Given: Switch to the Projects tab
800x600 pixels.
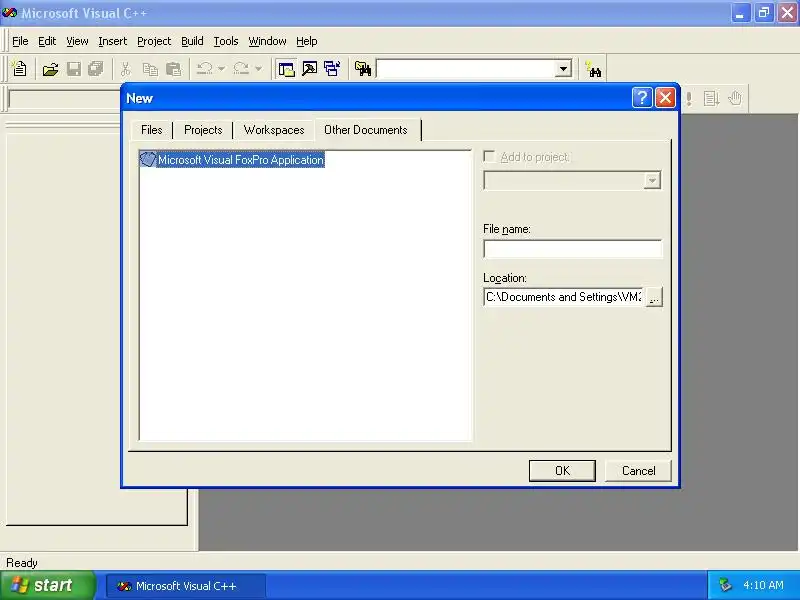Looking at the screenshot, I should (203, 130).
